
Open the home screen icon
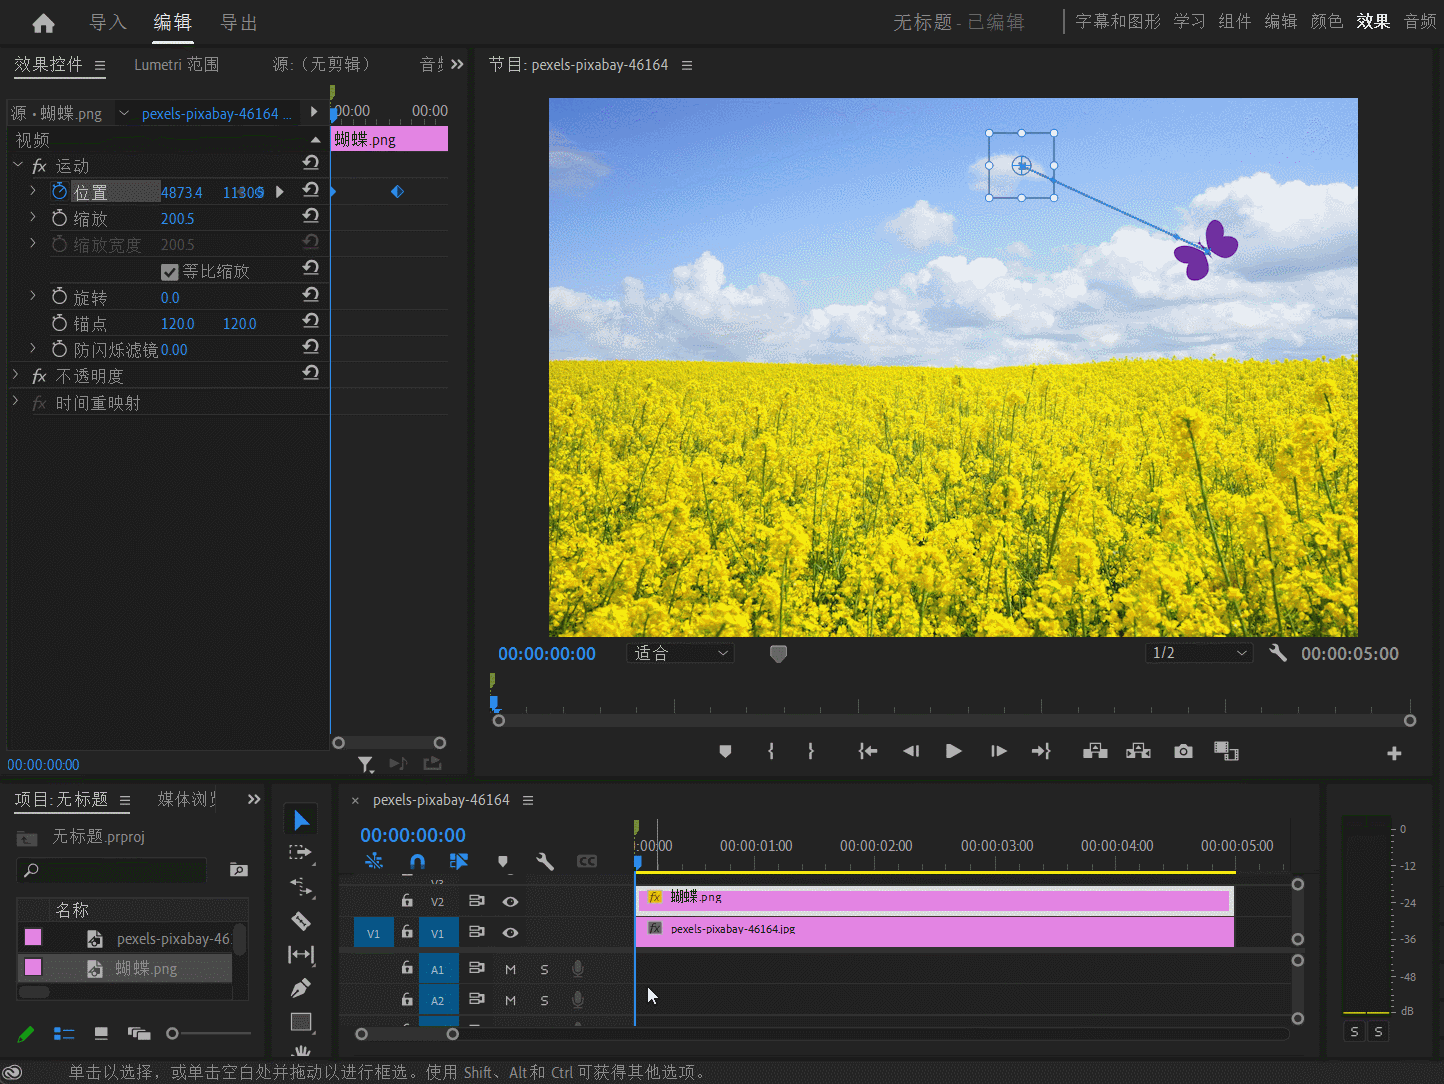click(43, 23)
